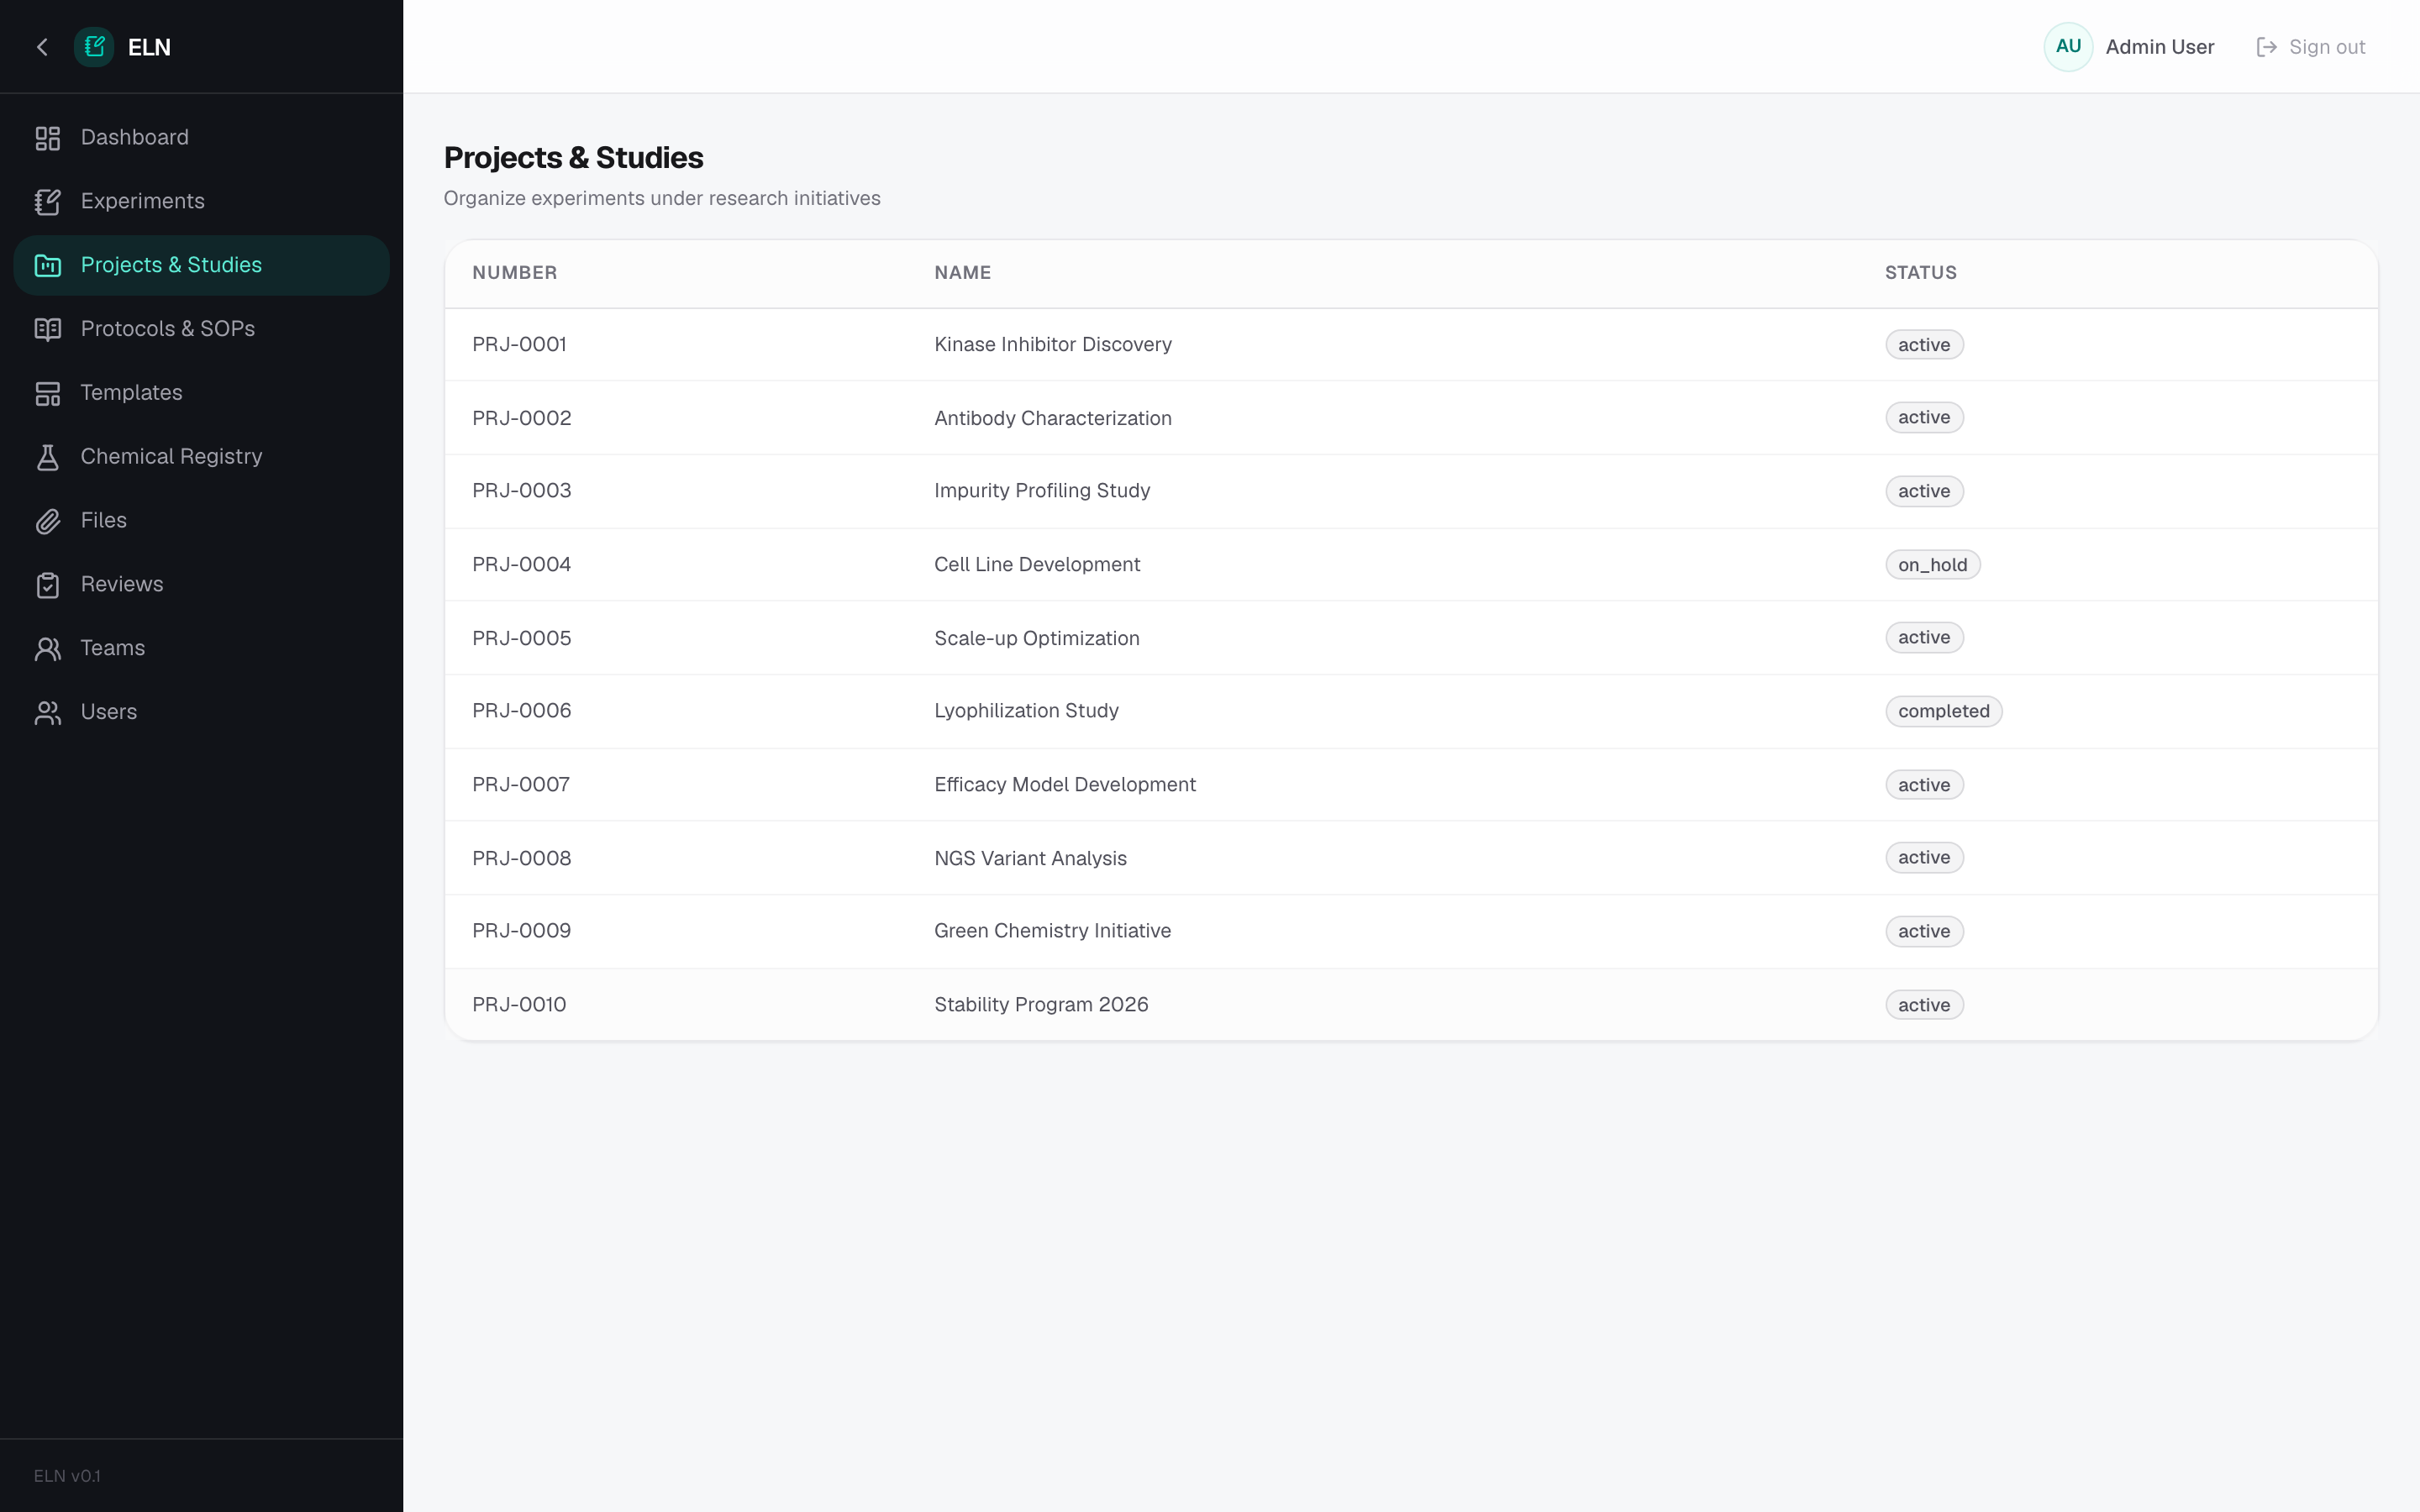The width and height of the screenshot is (2420, 1512).
Task: Open Impurity Profiling Study project
Action: click(1042, 491)
